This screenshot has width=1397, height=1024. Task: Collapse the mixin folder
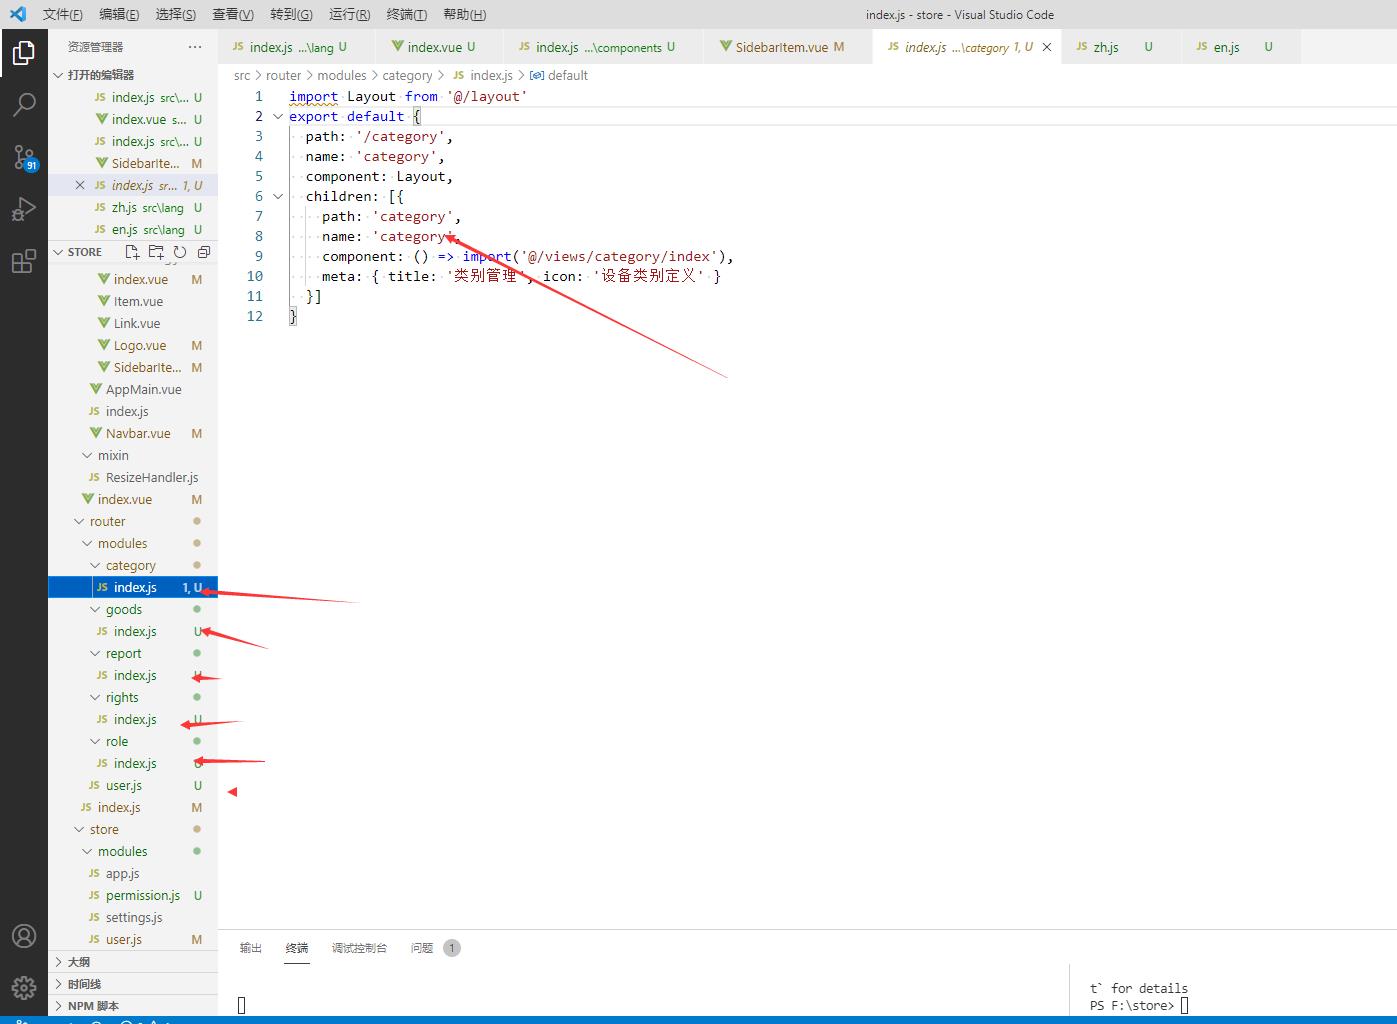click(133, 455)
